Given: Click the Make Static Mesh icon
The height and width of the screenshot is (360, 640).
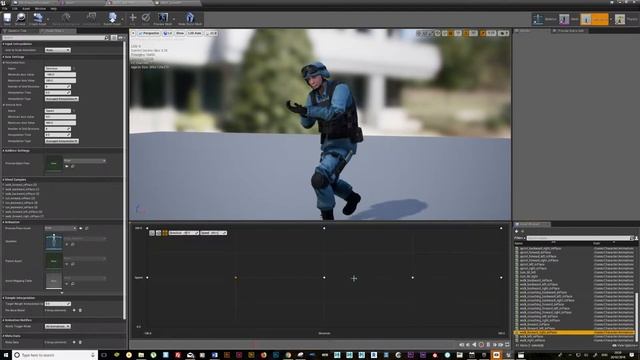Looking at the screenshot, I should click(190, 17).
